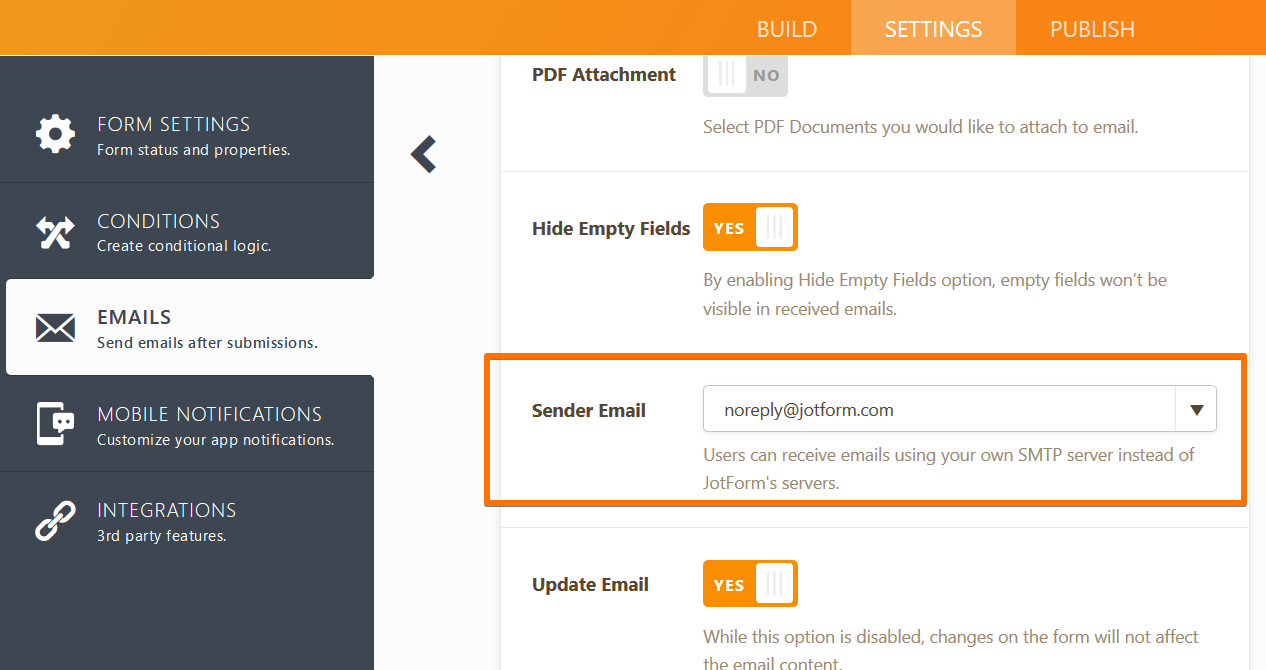Viewport: 1266px width, 670px height.
Task: Turn off the Update Email toggle
Action: (750, 583)
